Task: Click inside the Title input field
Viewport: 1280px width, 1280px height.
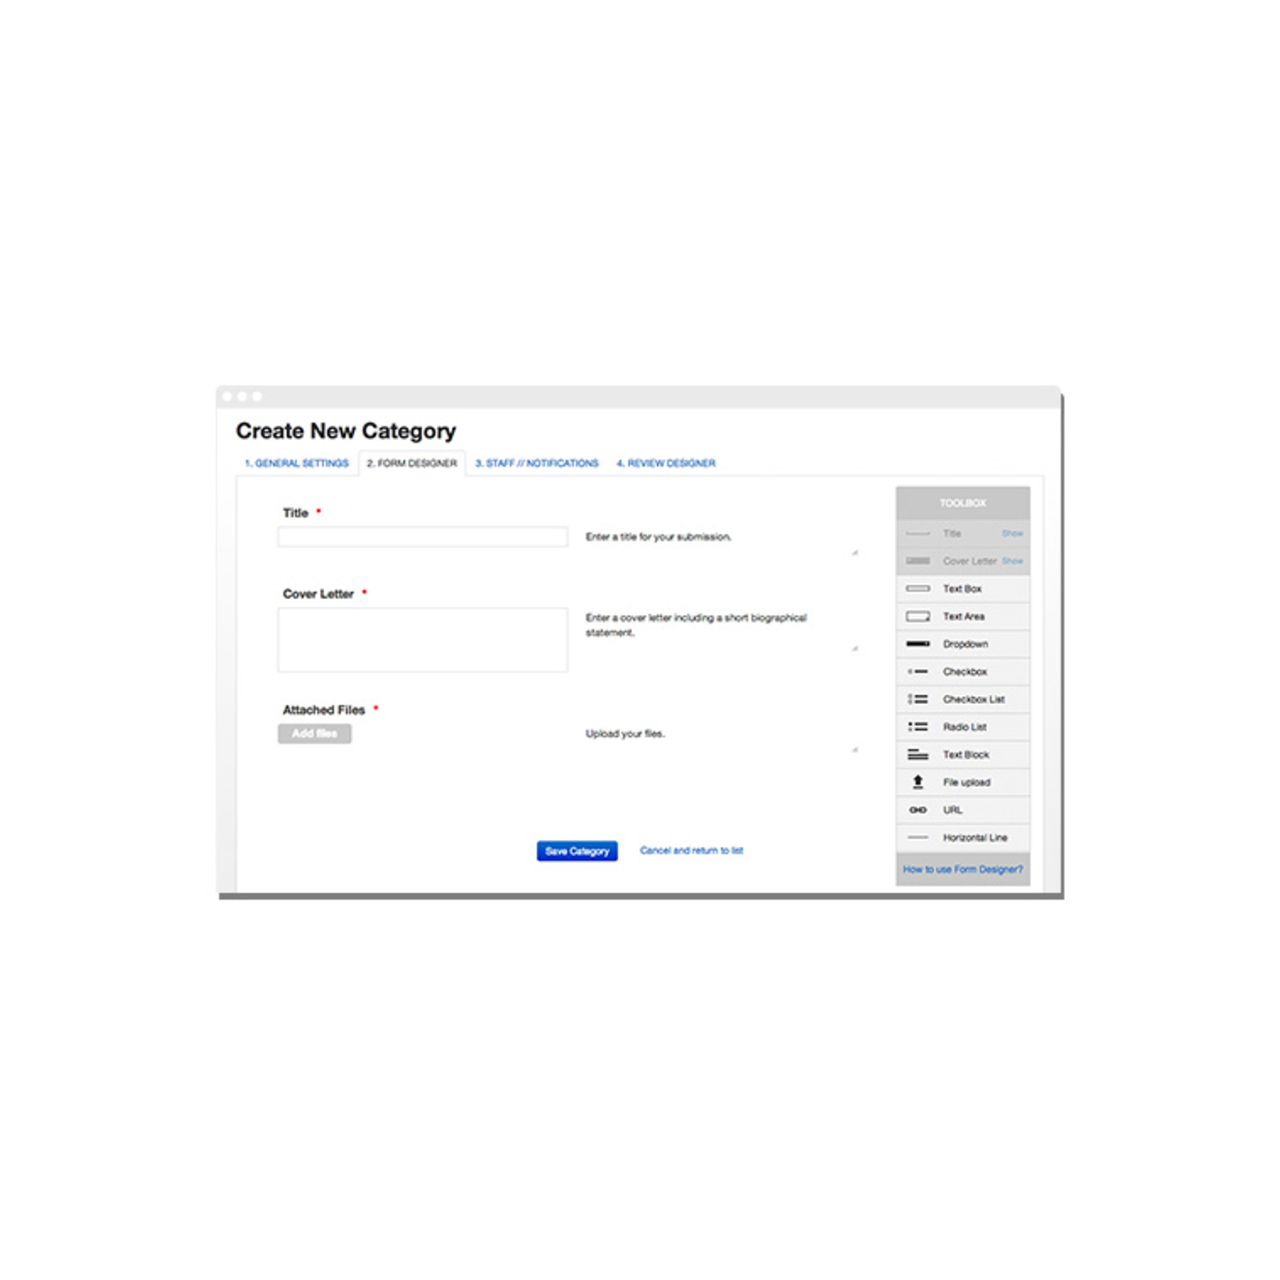Action: click(x=421, y=537)
